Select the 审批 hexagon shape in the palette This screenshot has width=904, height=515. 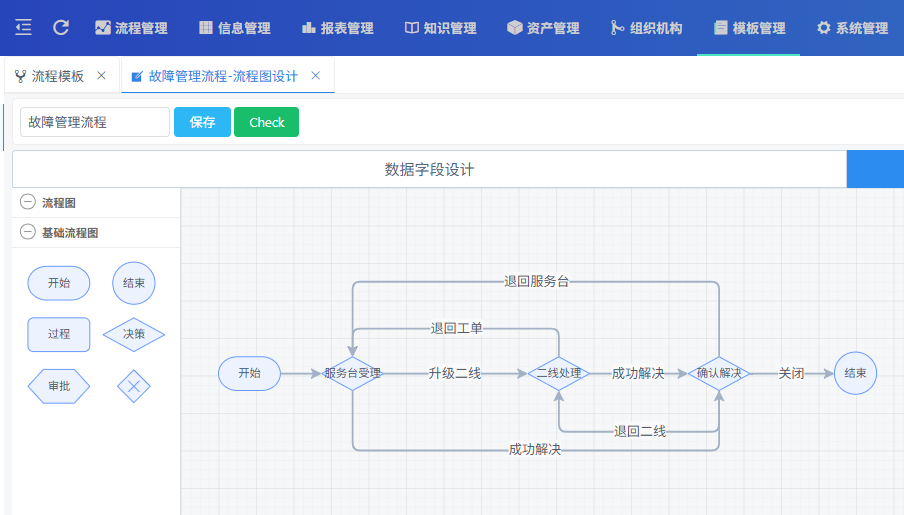[x=59, y=386]
